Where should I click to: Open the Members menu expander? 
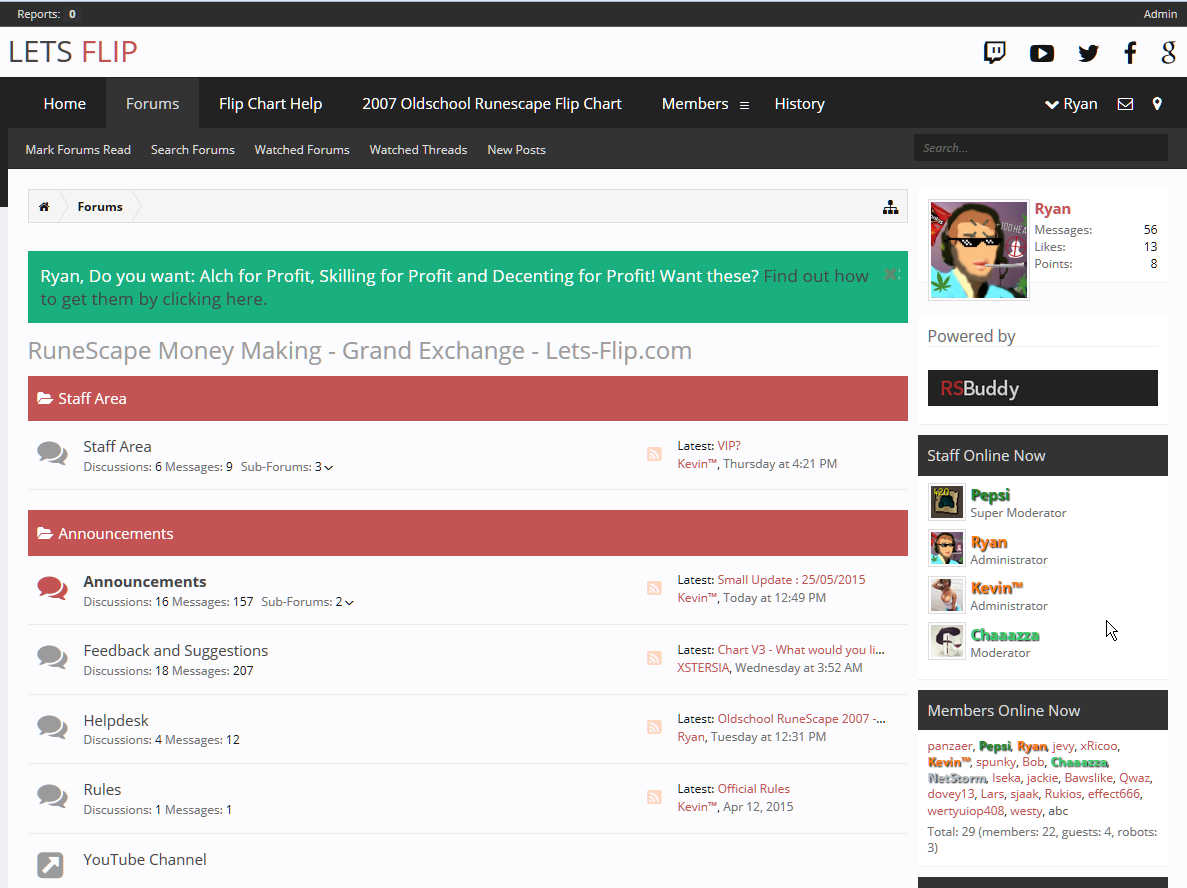pyautogui.click(x=744, y=105)
